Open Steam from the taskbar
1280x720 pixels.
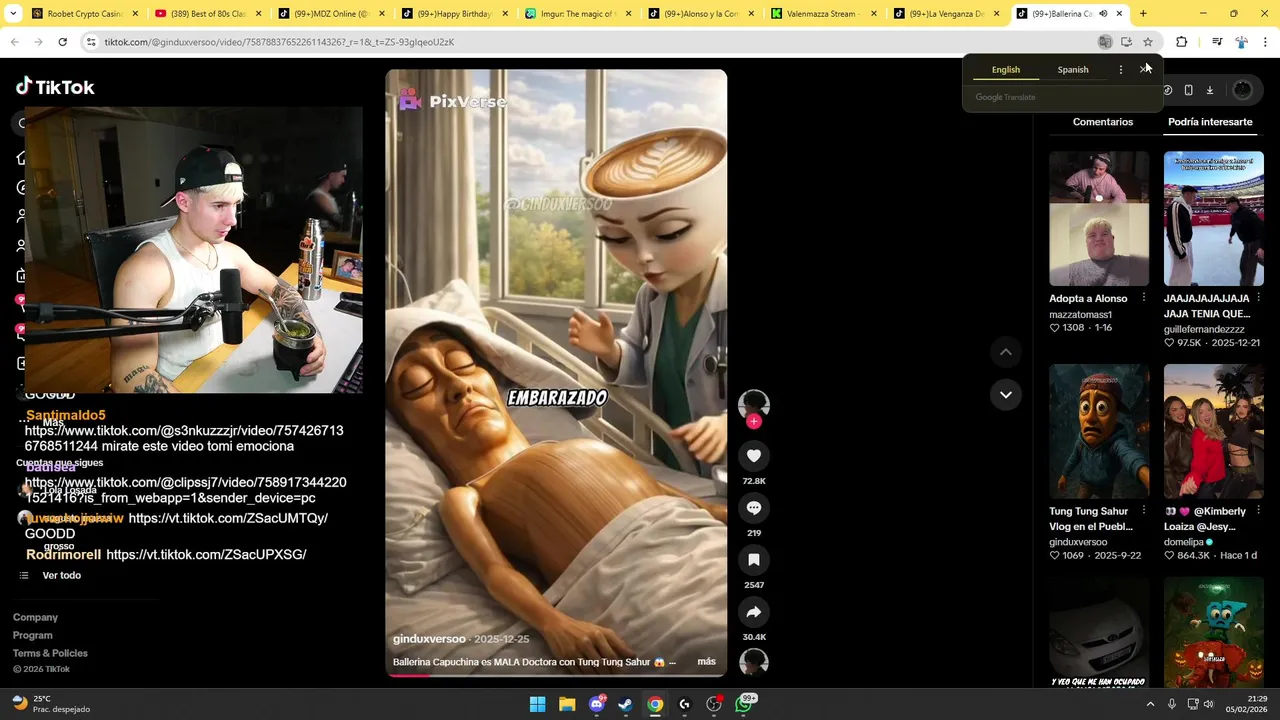pyautogui.click(x=625, y=704)
